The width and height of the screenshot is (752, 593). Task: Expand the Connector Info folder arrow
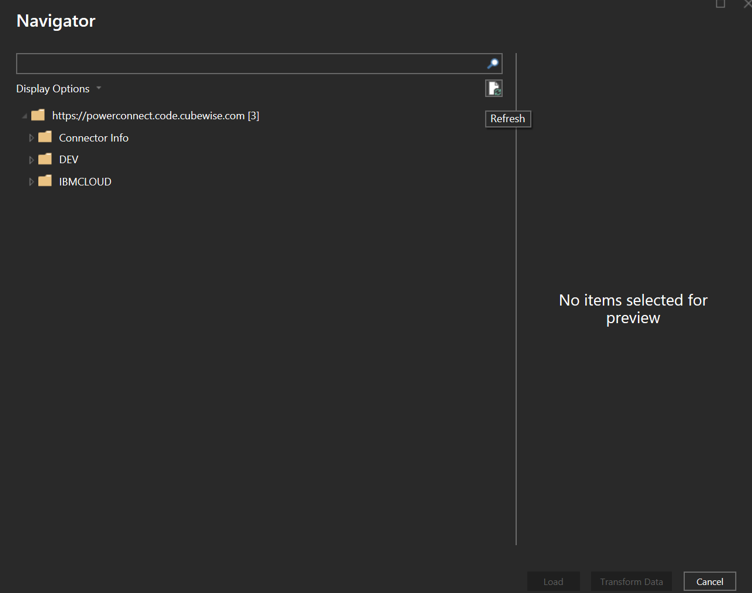coord(31,138)
